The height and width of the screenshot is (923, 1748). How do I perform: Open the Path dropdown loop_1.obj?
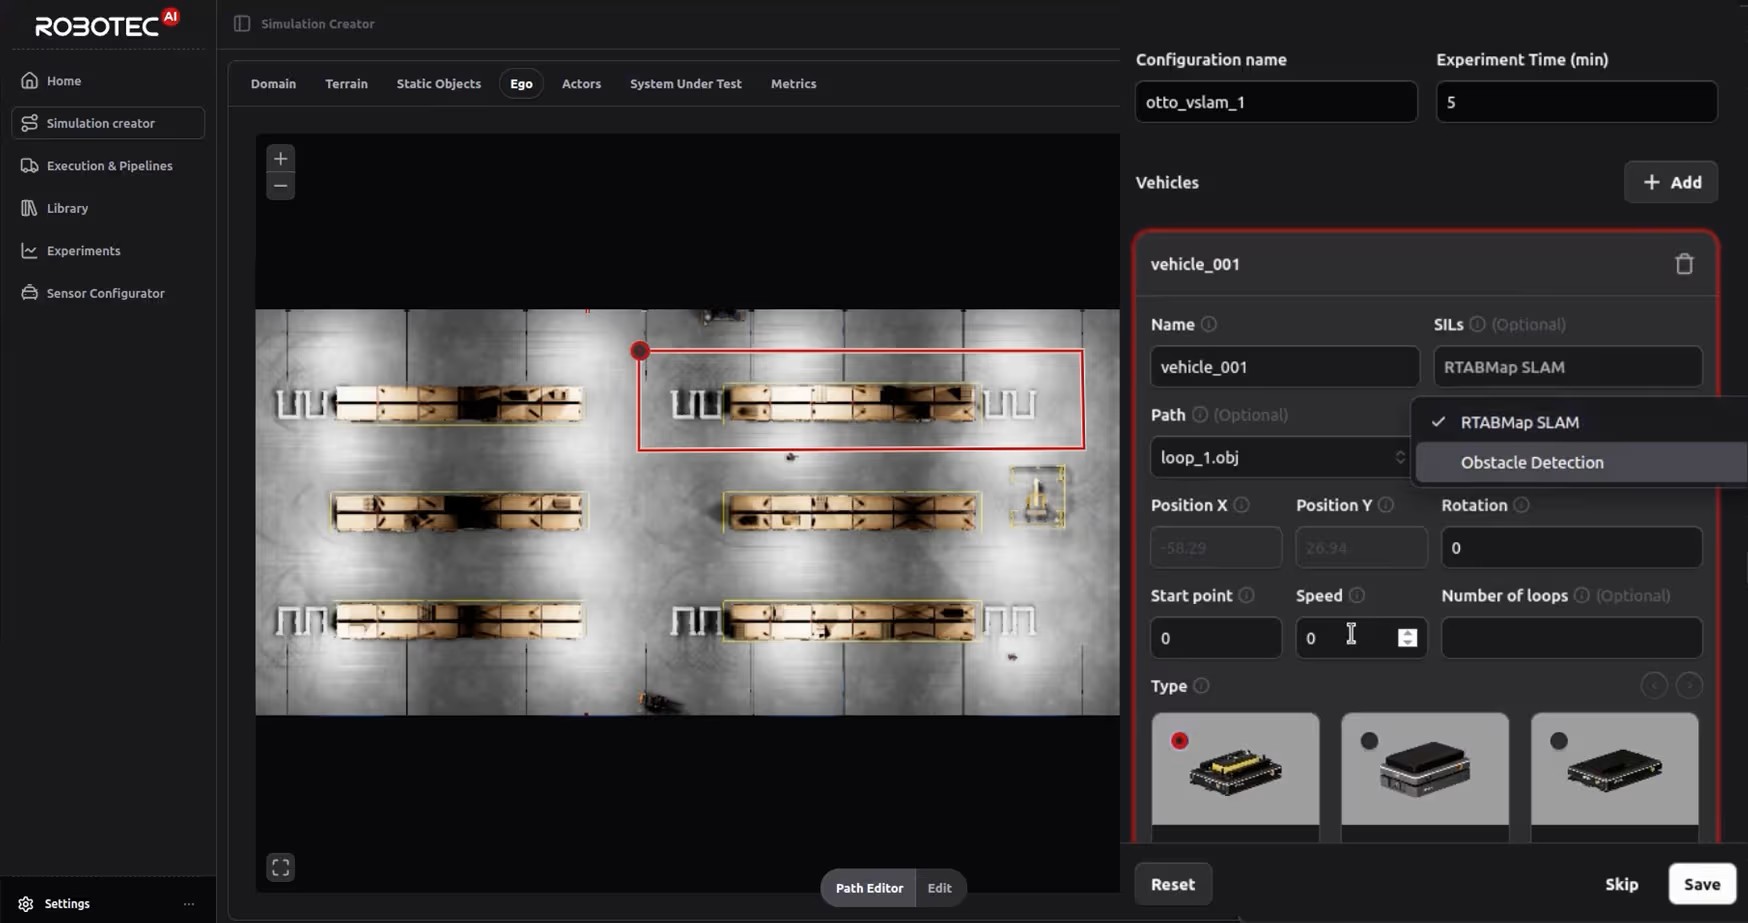tap(1279, 458)
